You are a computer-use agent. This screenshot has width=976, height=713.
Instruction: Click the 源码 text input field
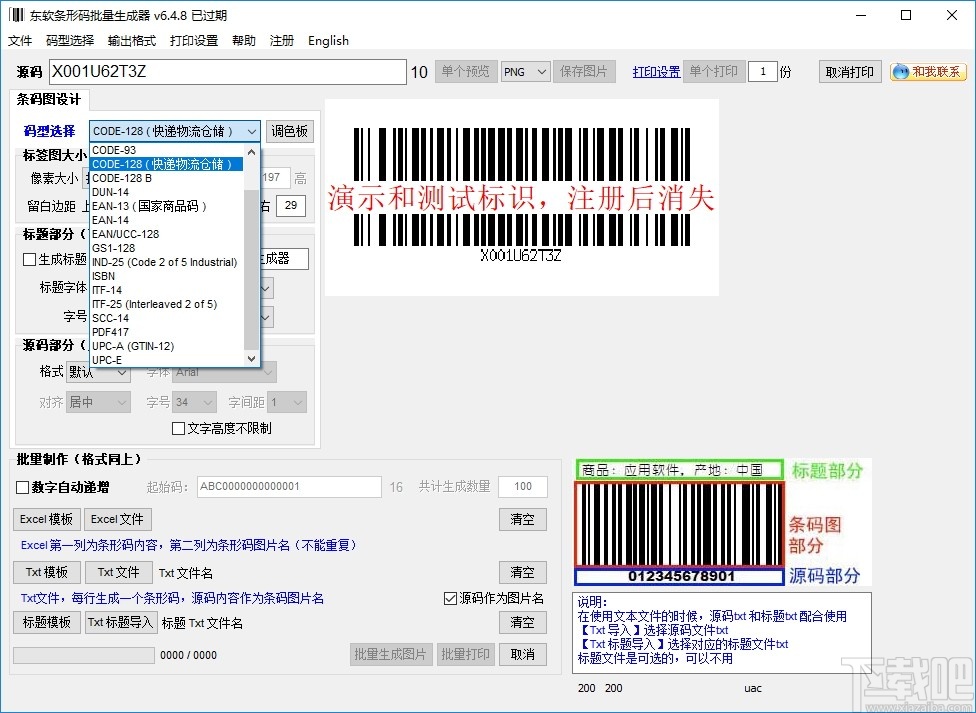coord(227,72)
